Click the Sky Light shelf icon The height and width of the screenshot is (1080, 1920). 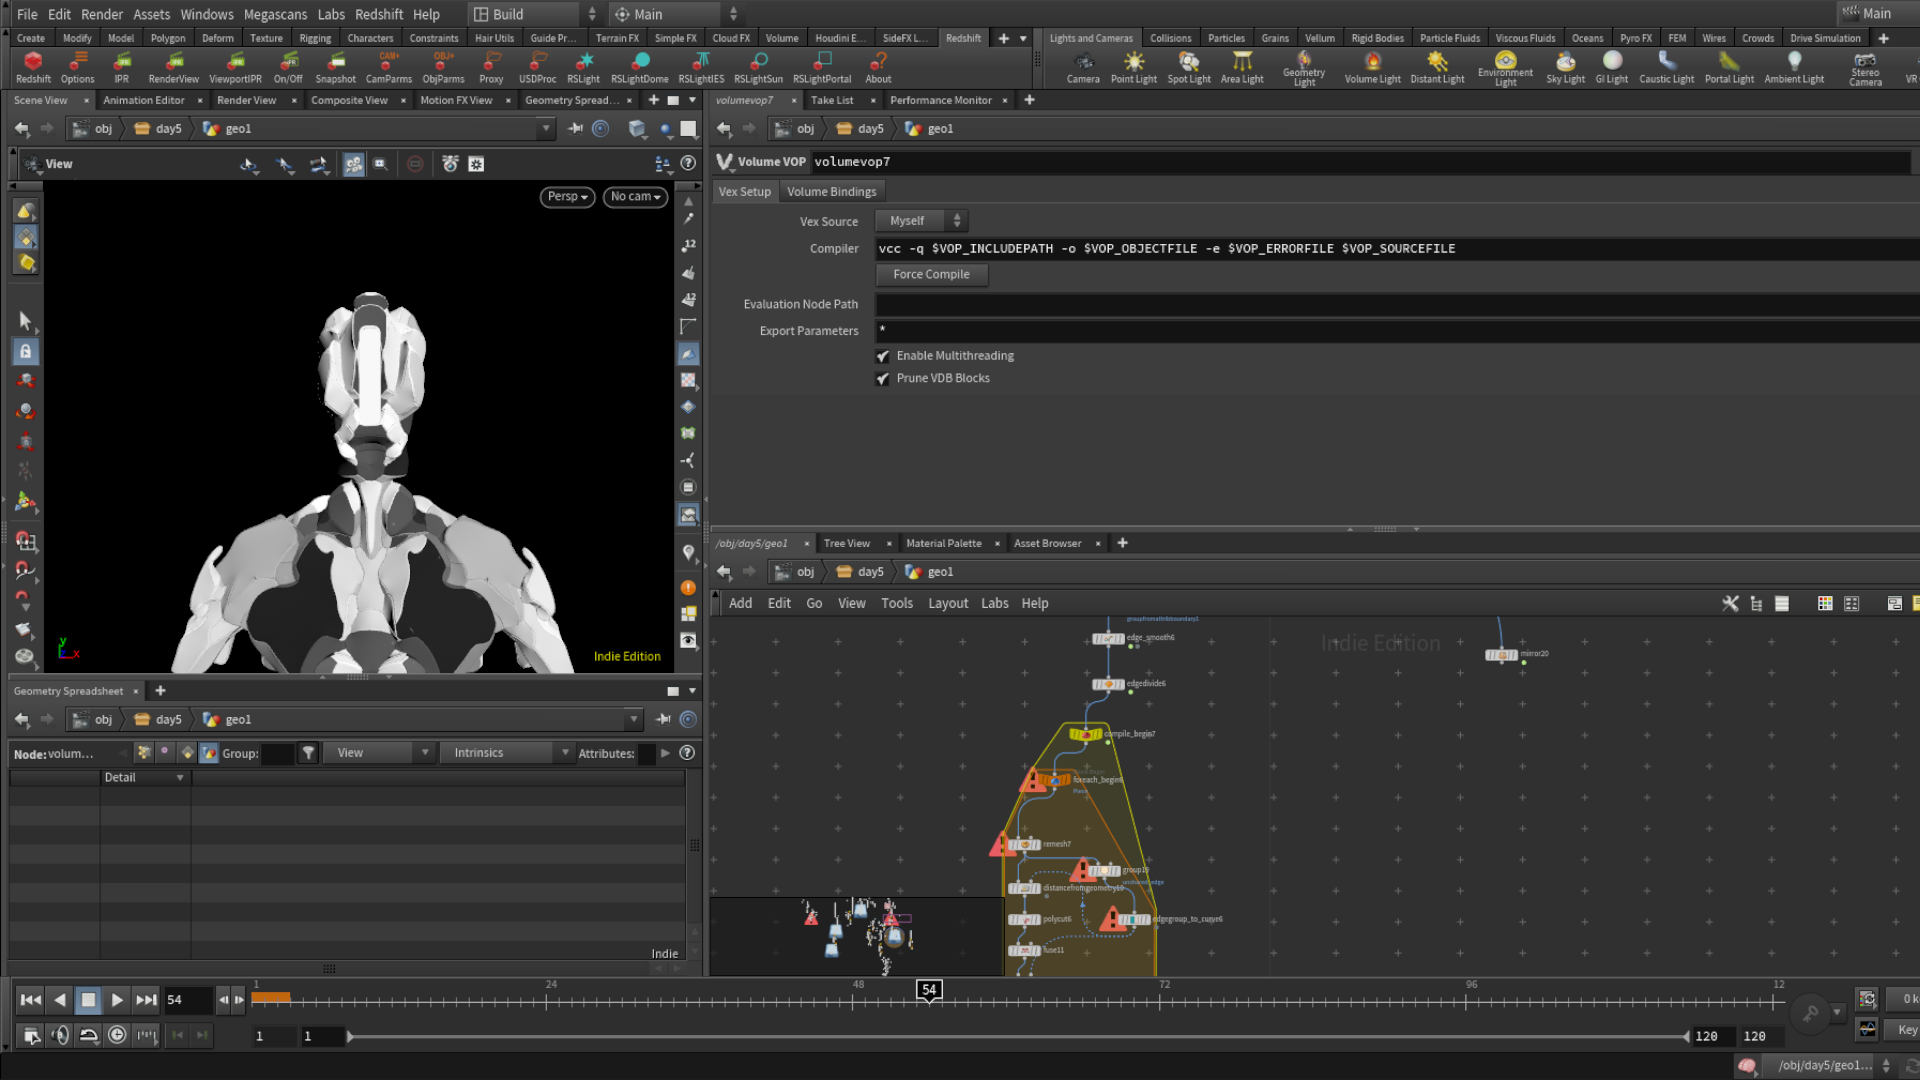(1565, 67)
